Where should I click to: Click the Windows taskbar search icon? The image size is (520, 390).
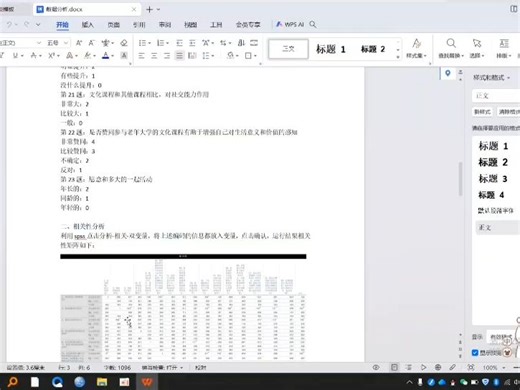point(13,382)
